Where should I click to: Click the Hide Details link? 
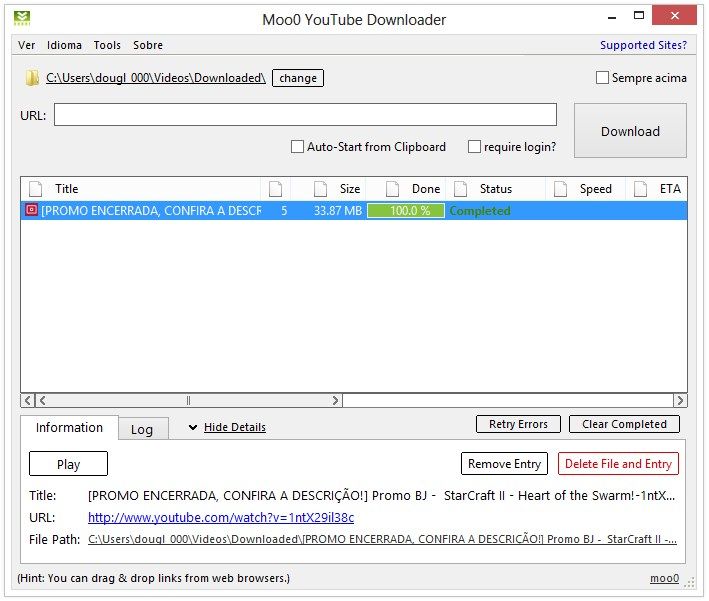point(235,427)
